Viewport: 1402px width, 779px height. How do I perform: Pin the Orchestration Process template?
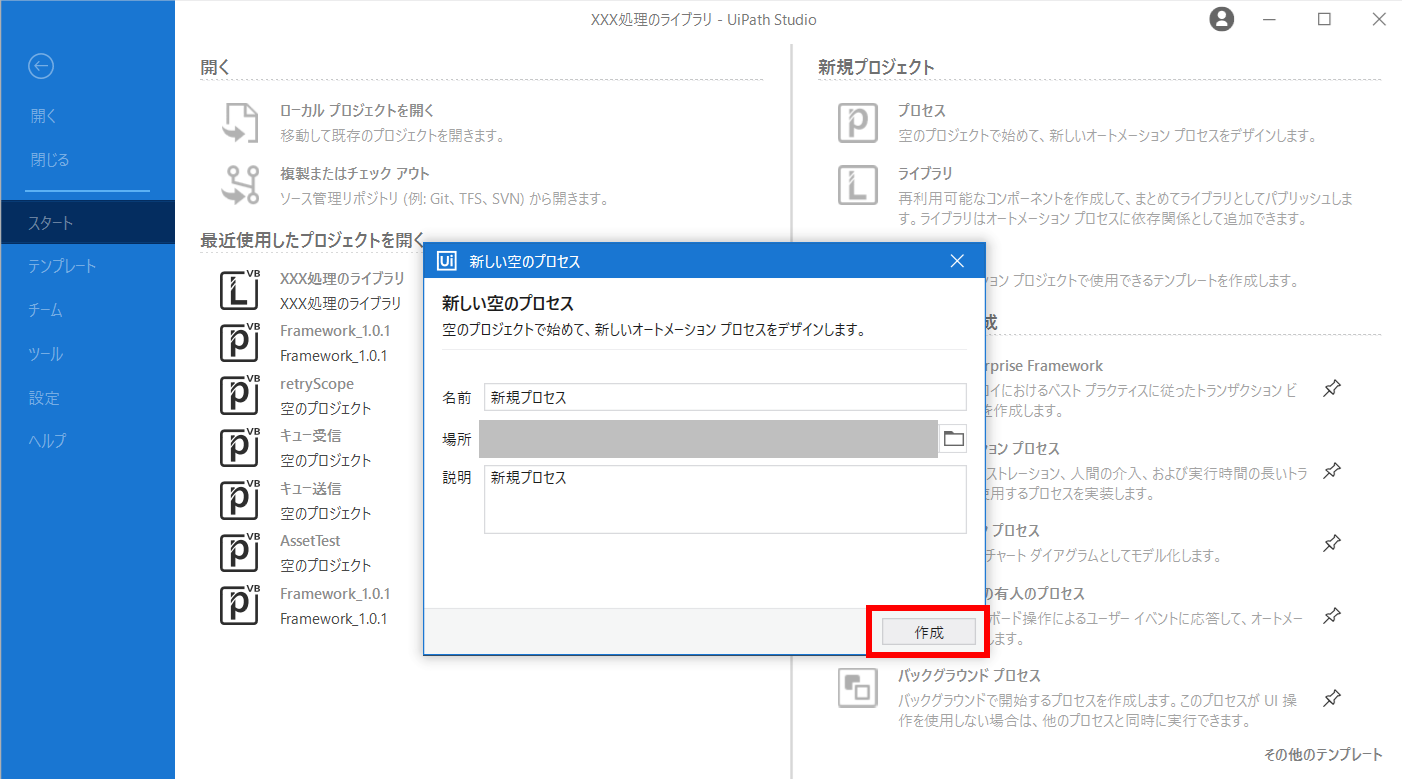click(1332, 470)
